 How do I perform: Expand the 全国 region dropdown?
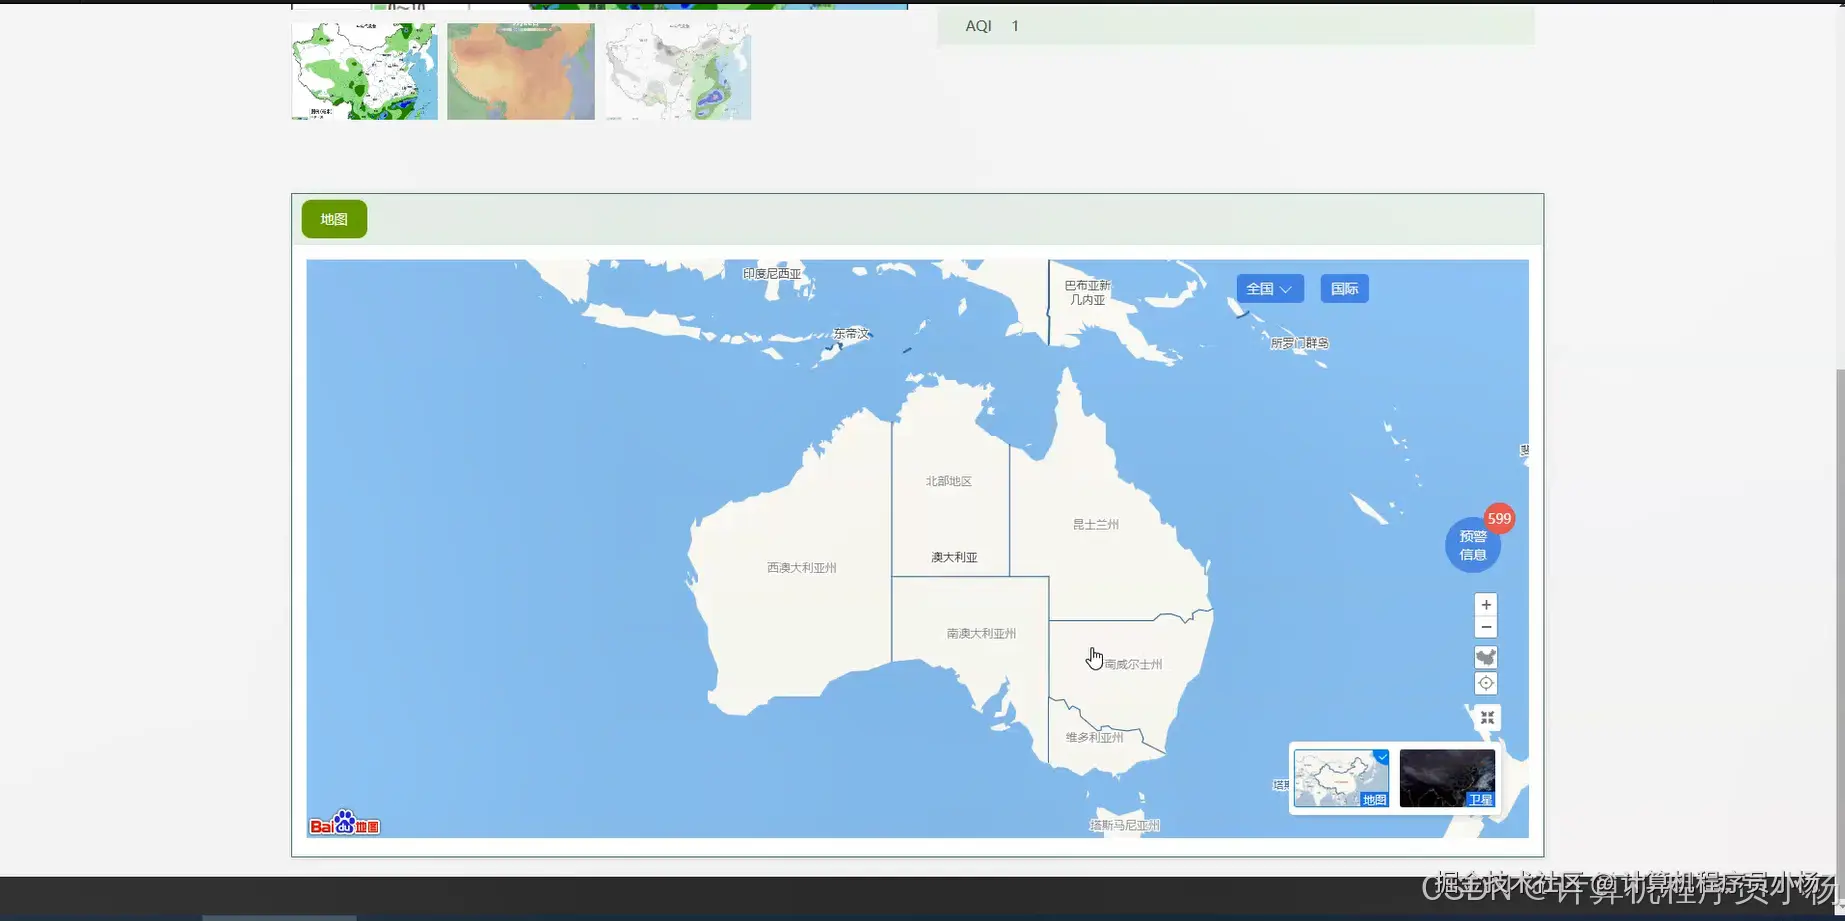[x=1269, y=289]
